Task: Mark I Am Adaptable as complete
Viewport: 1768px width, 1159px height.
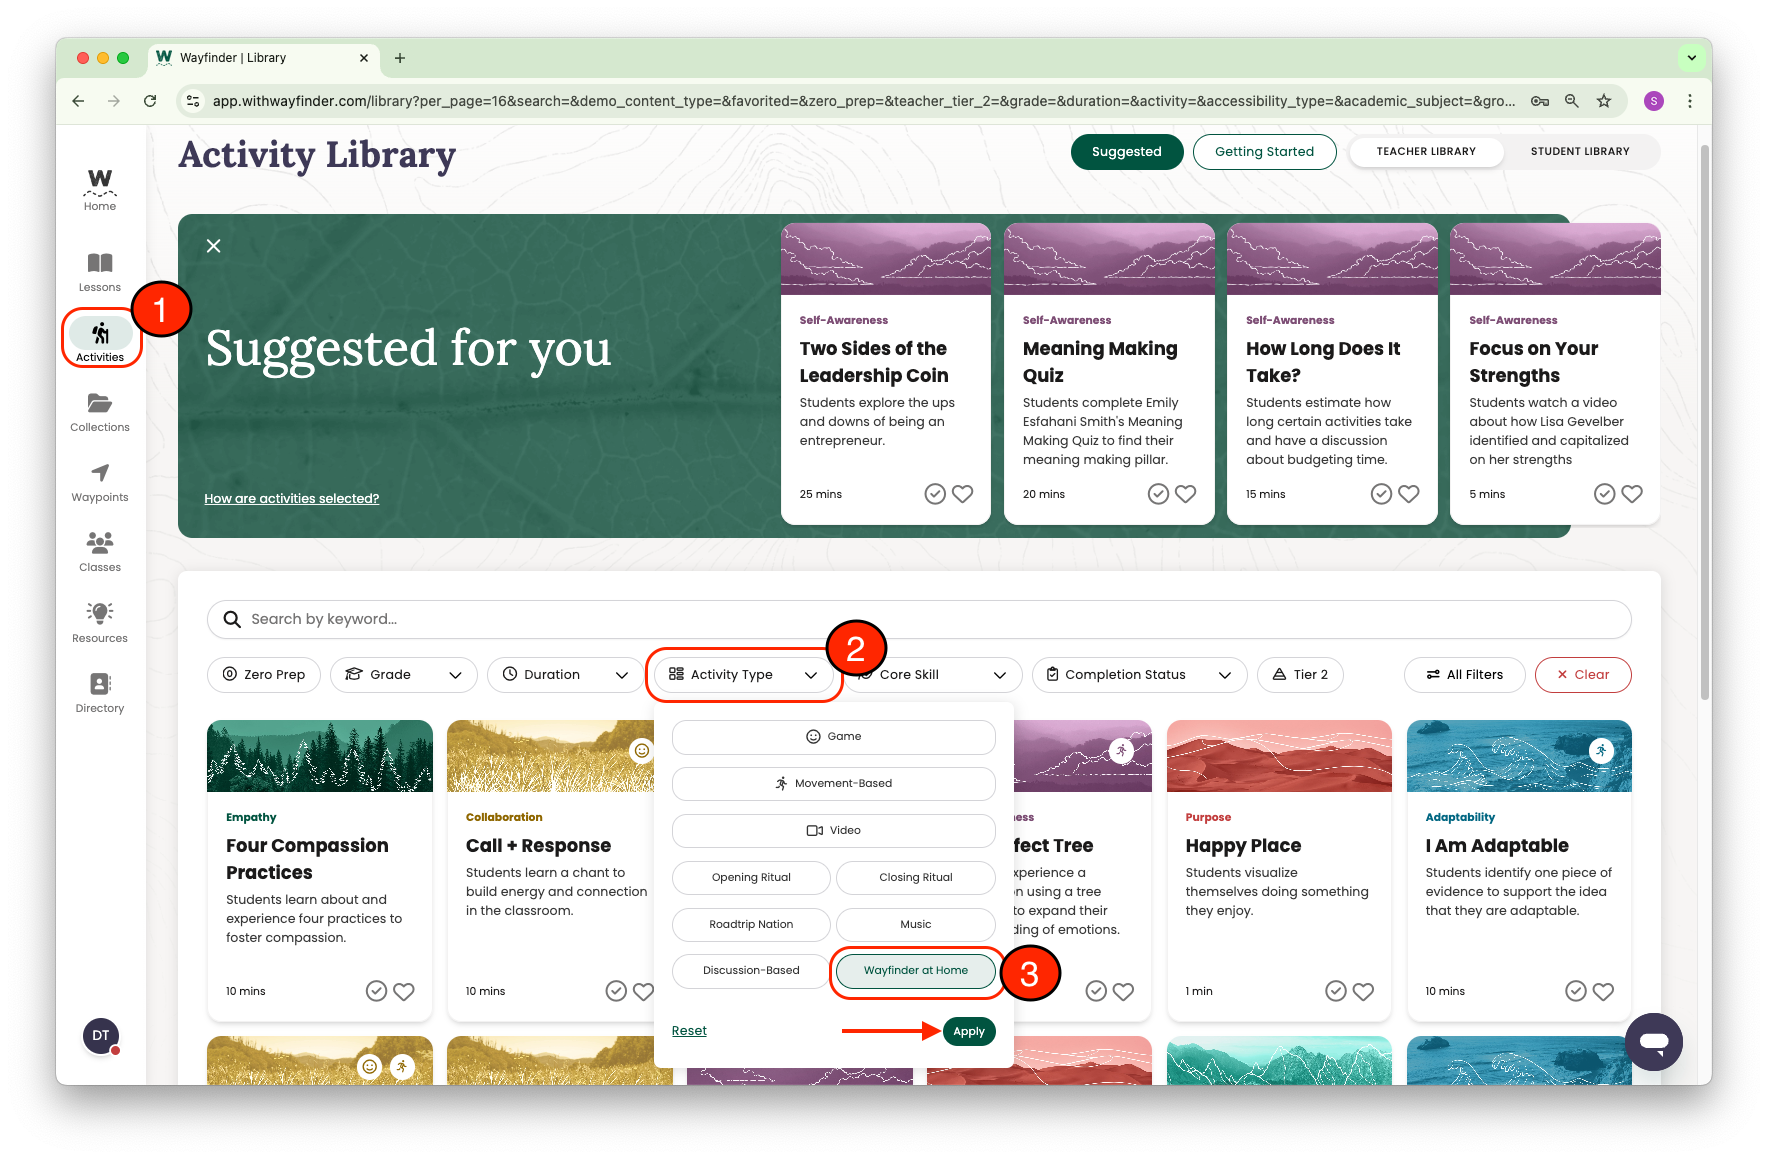Action: pyautogui.click(x=1575, y=991)
